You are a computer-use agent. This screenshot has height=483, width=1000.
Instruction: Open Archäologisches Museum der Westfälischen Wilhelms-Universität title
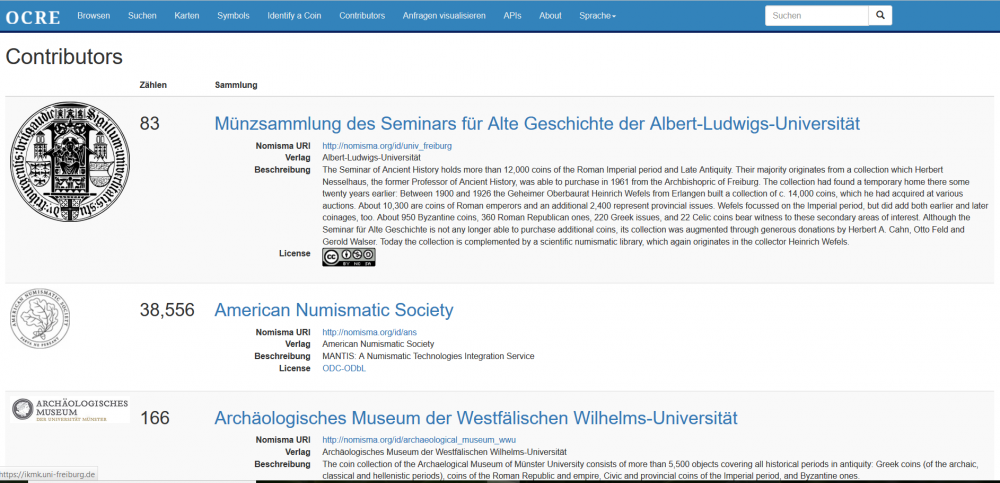click(x=476, y=418)
